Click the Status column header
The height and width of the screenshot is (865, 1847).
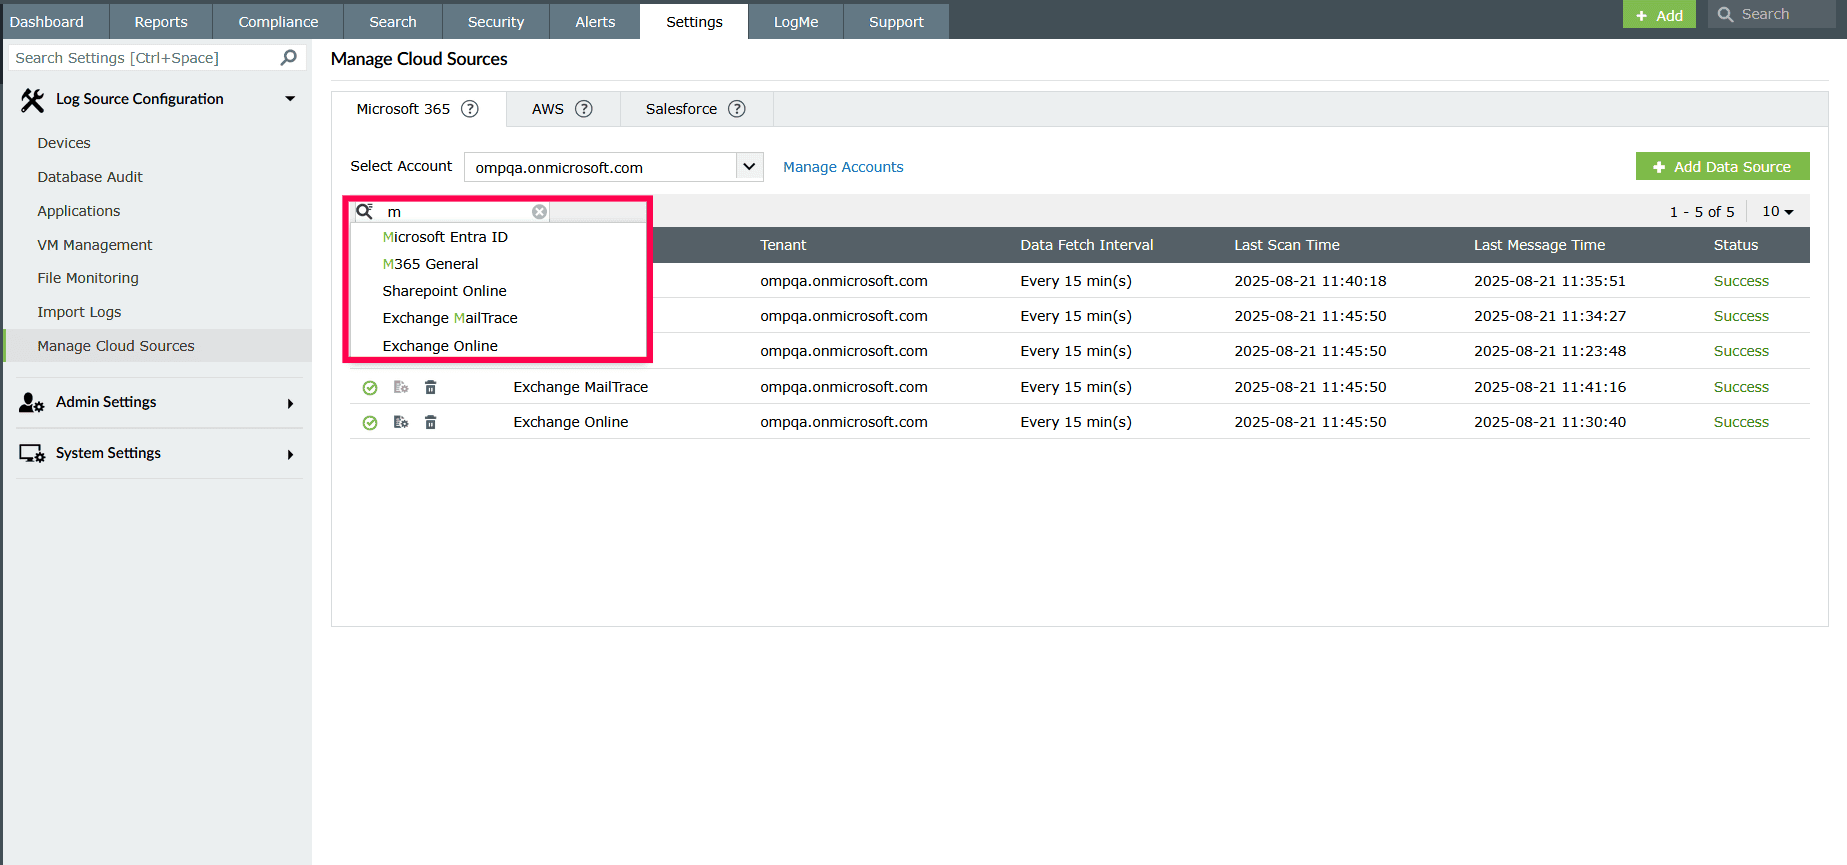point(1736,245)
